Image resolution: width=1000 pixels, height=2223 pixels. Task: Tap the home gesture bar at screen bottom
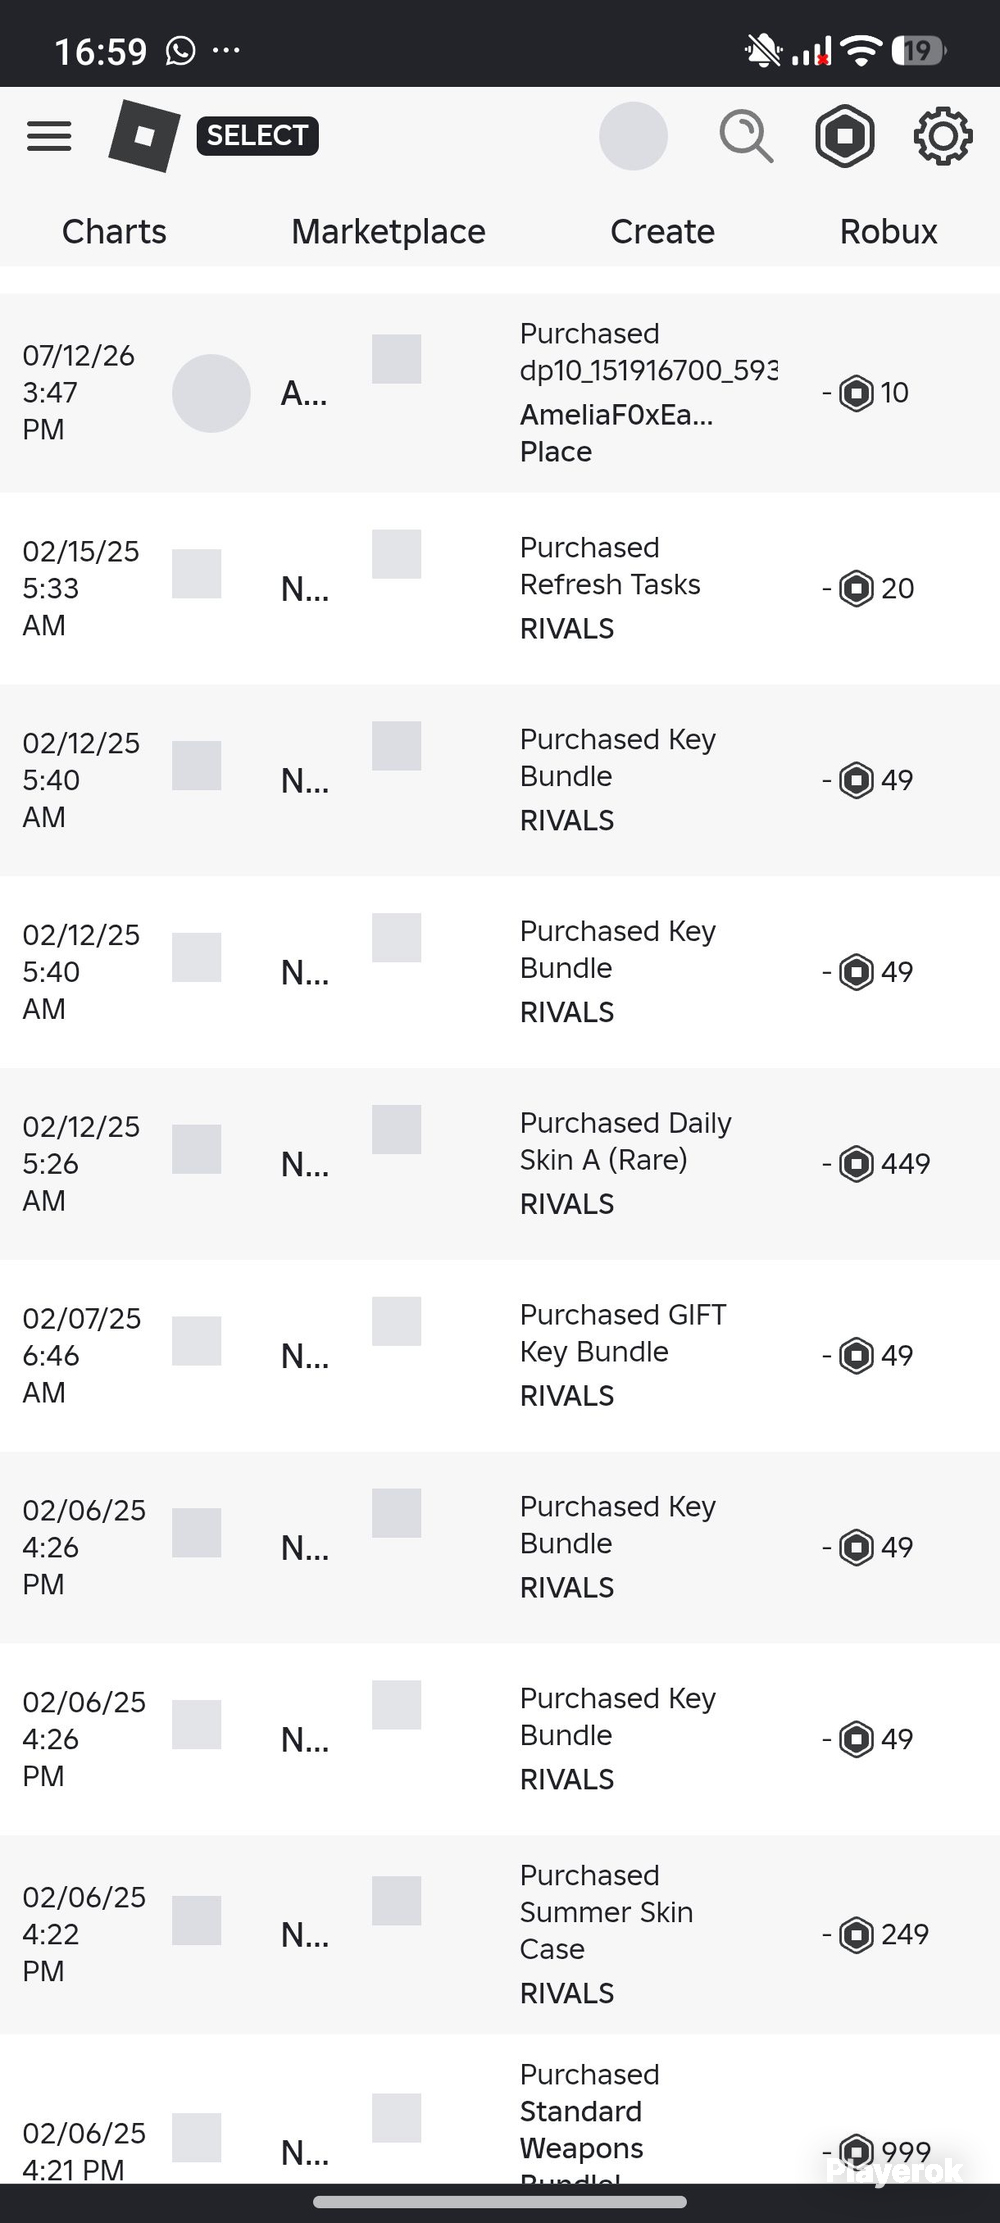(x=500, y=2202)
